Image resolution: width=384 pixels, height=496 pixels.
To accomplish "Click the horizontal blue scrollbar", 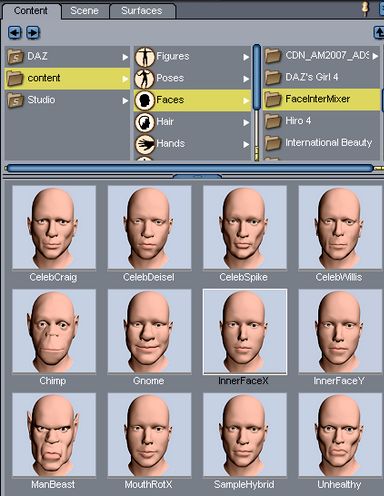I will pos(189,168).
